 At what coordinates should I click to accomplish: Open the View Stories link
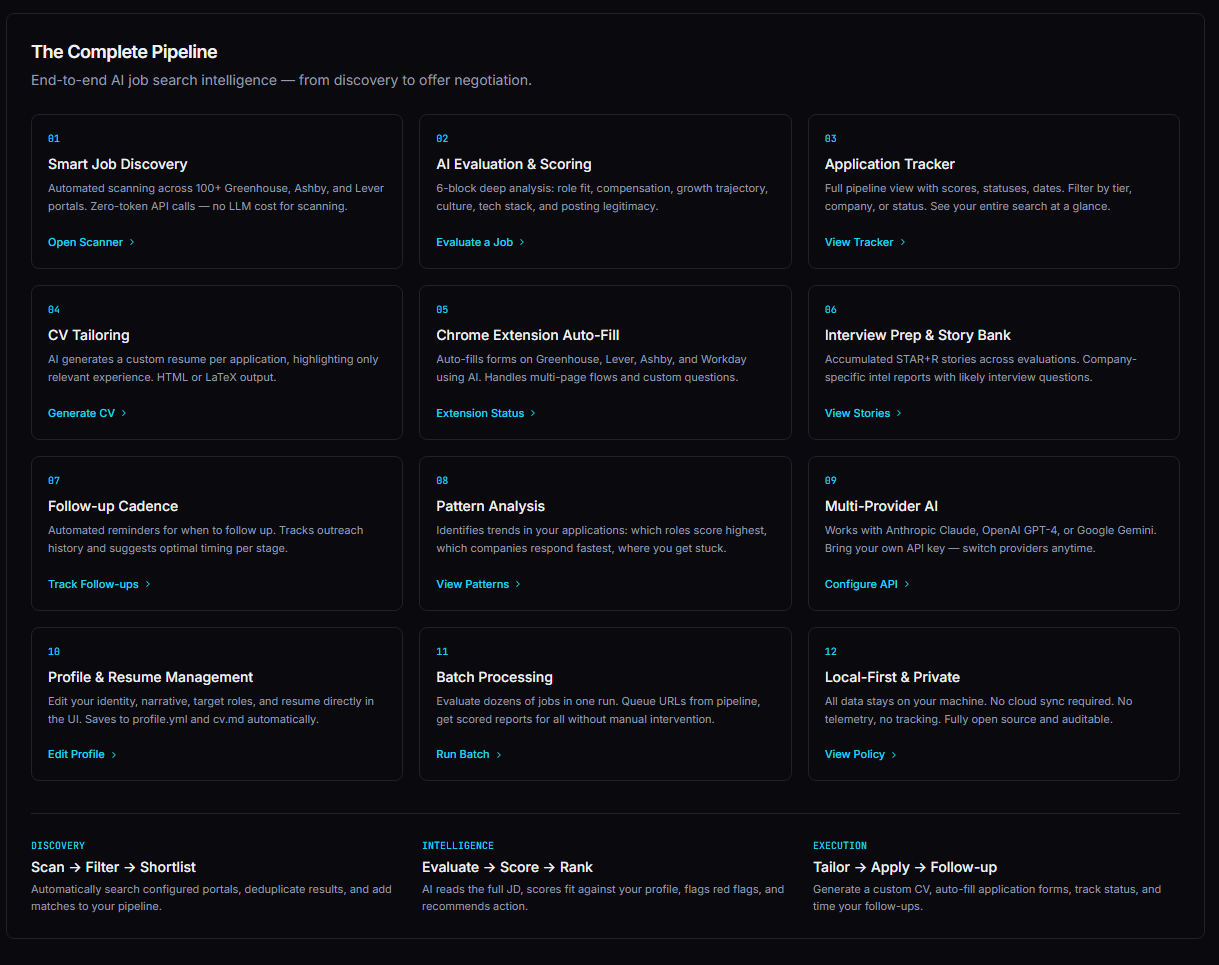tap(863, 413)
